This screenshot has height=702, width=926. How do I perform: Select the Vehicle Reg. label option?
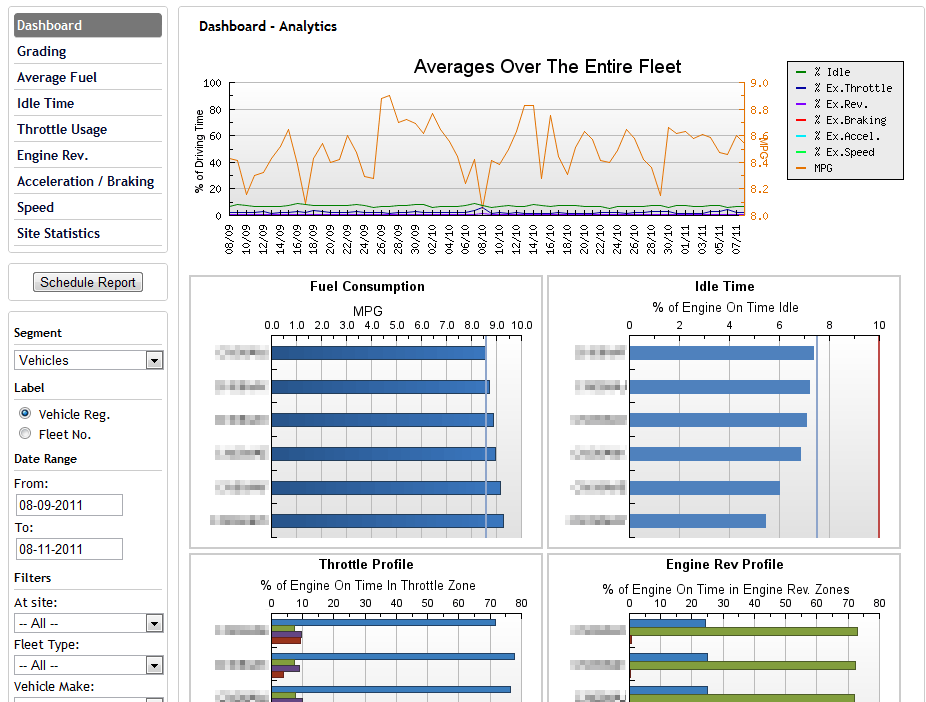pos(23,414)
